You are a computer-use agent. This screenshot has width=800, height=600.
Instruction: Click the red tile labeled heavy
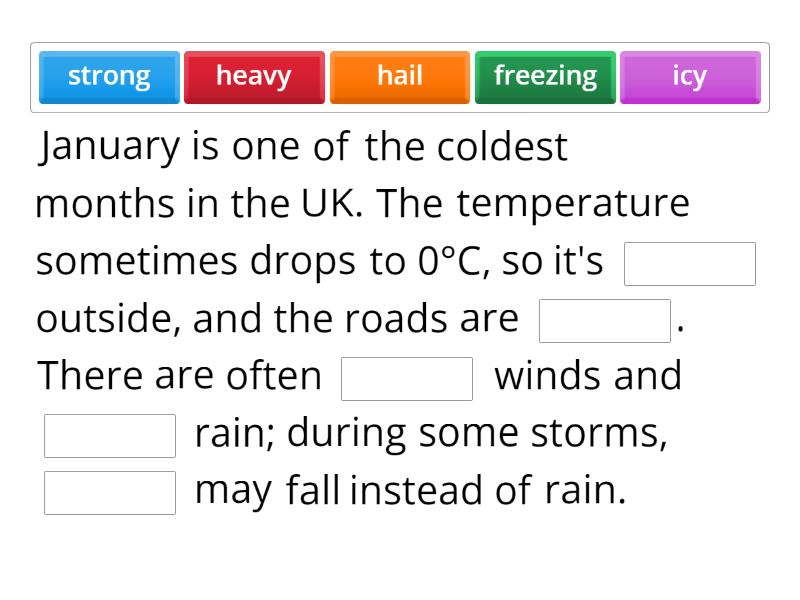[254, 76]
